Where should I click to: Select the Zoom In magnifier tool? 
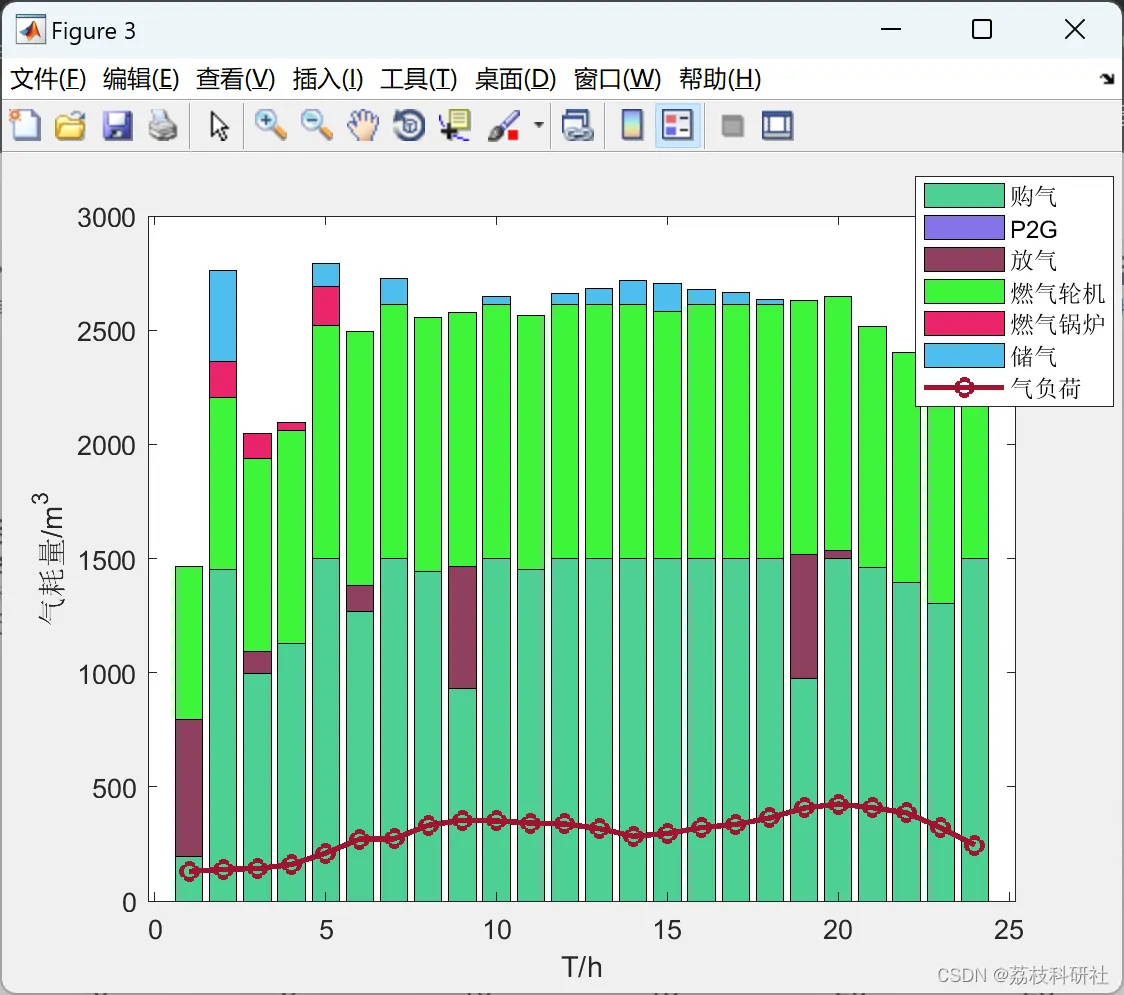[270, 125]
